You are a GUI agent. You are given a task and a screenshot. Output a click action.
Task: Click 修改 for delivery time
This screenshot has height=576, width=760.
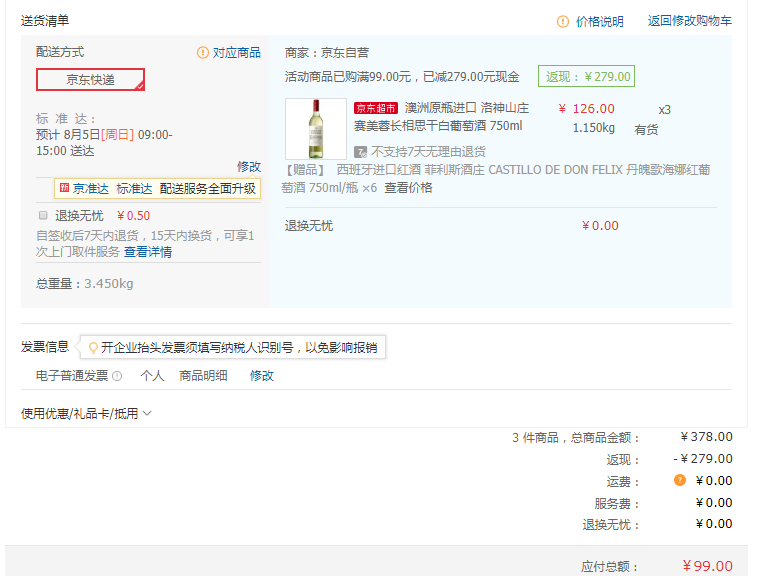coord(249,167)
